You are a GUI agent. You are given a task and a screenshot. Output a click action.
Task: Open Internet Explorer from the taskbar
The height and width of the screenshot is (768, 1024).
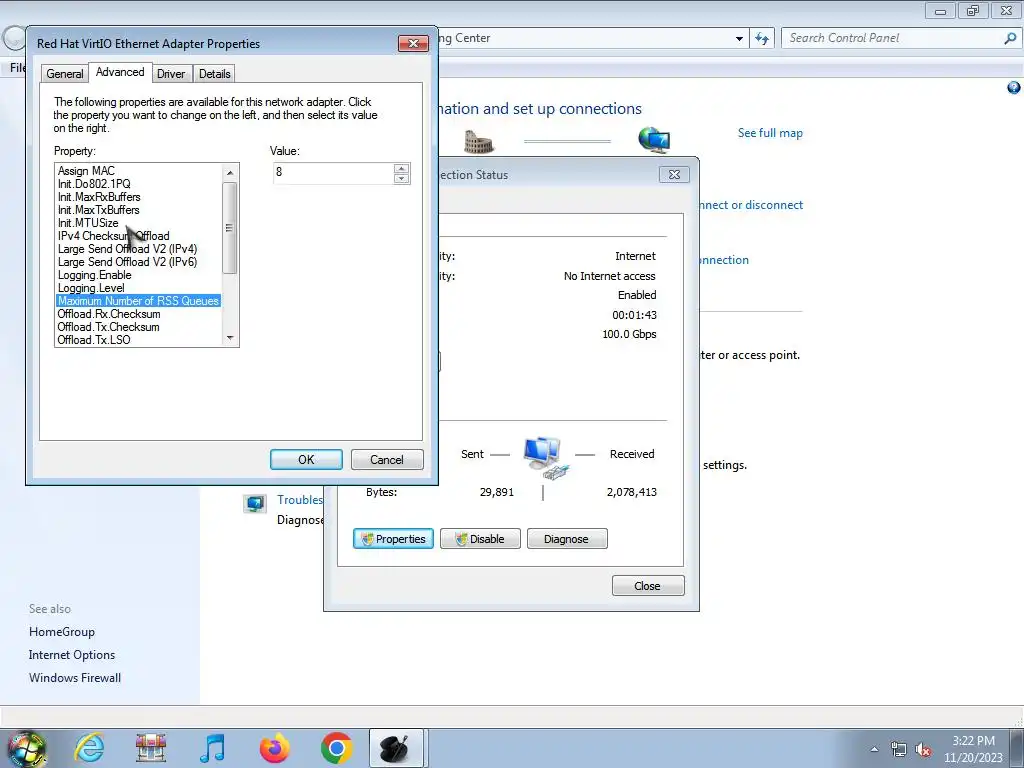[x=89, y=748]
